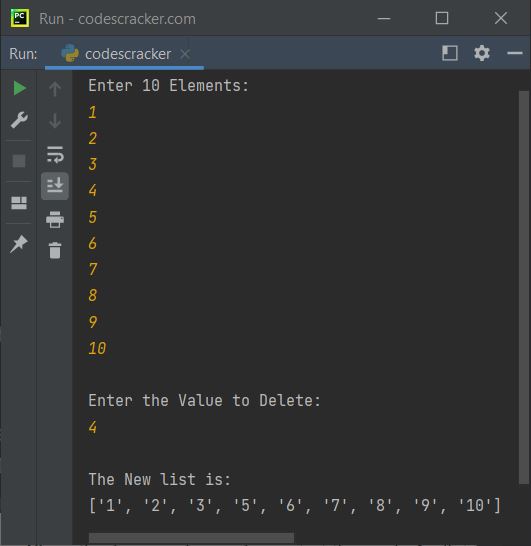This screenshot has height=546, width=531.
Task: Go up the stack trace arrow
Action: (55, 89)
